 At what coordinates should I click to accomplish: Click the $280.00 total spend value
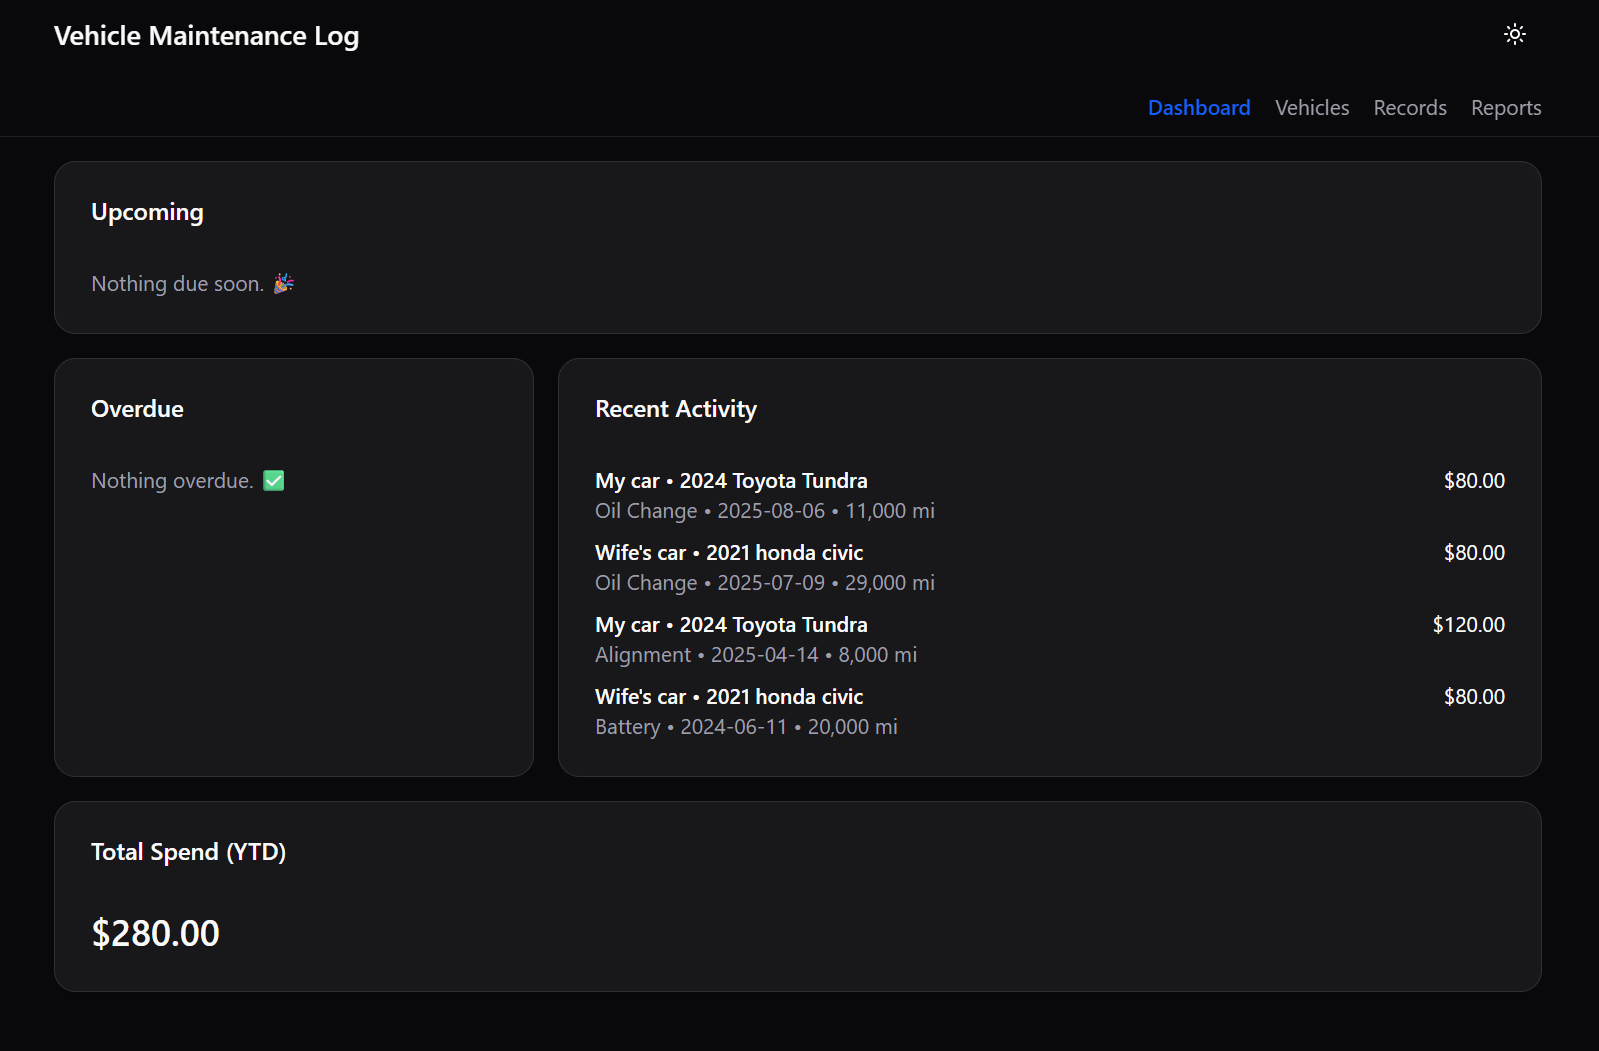pos(155,933)
